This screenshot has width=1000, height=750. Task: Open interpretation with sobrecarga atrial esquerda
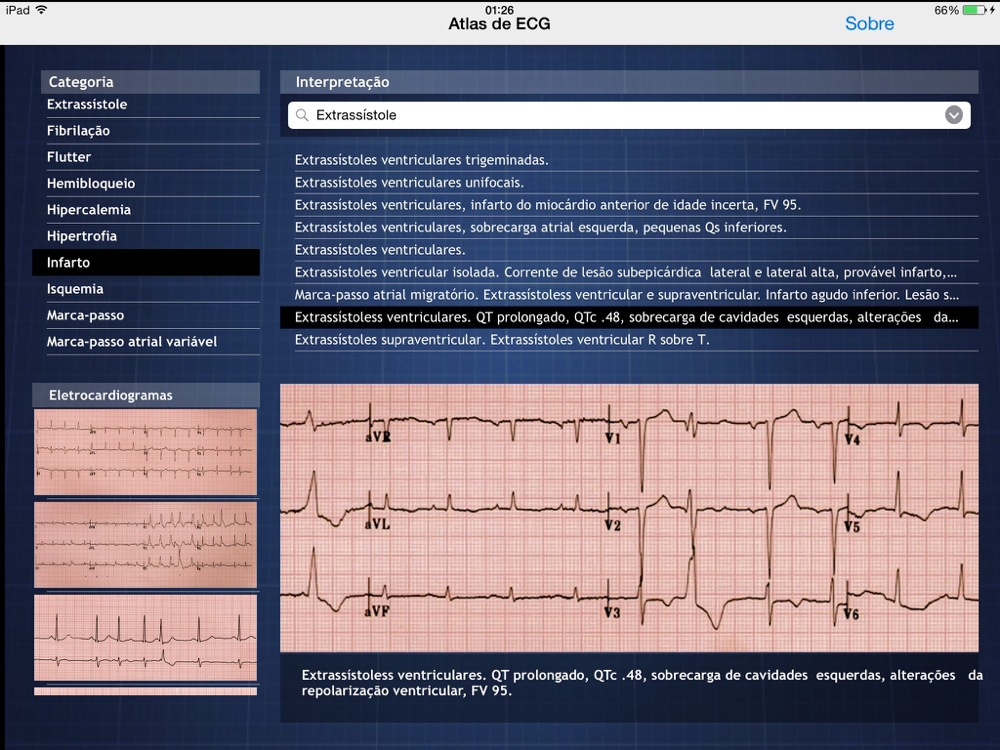click(629, 227)
